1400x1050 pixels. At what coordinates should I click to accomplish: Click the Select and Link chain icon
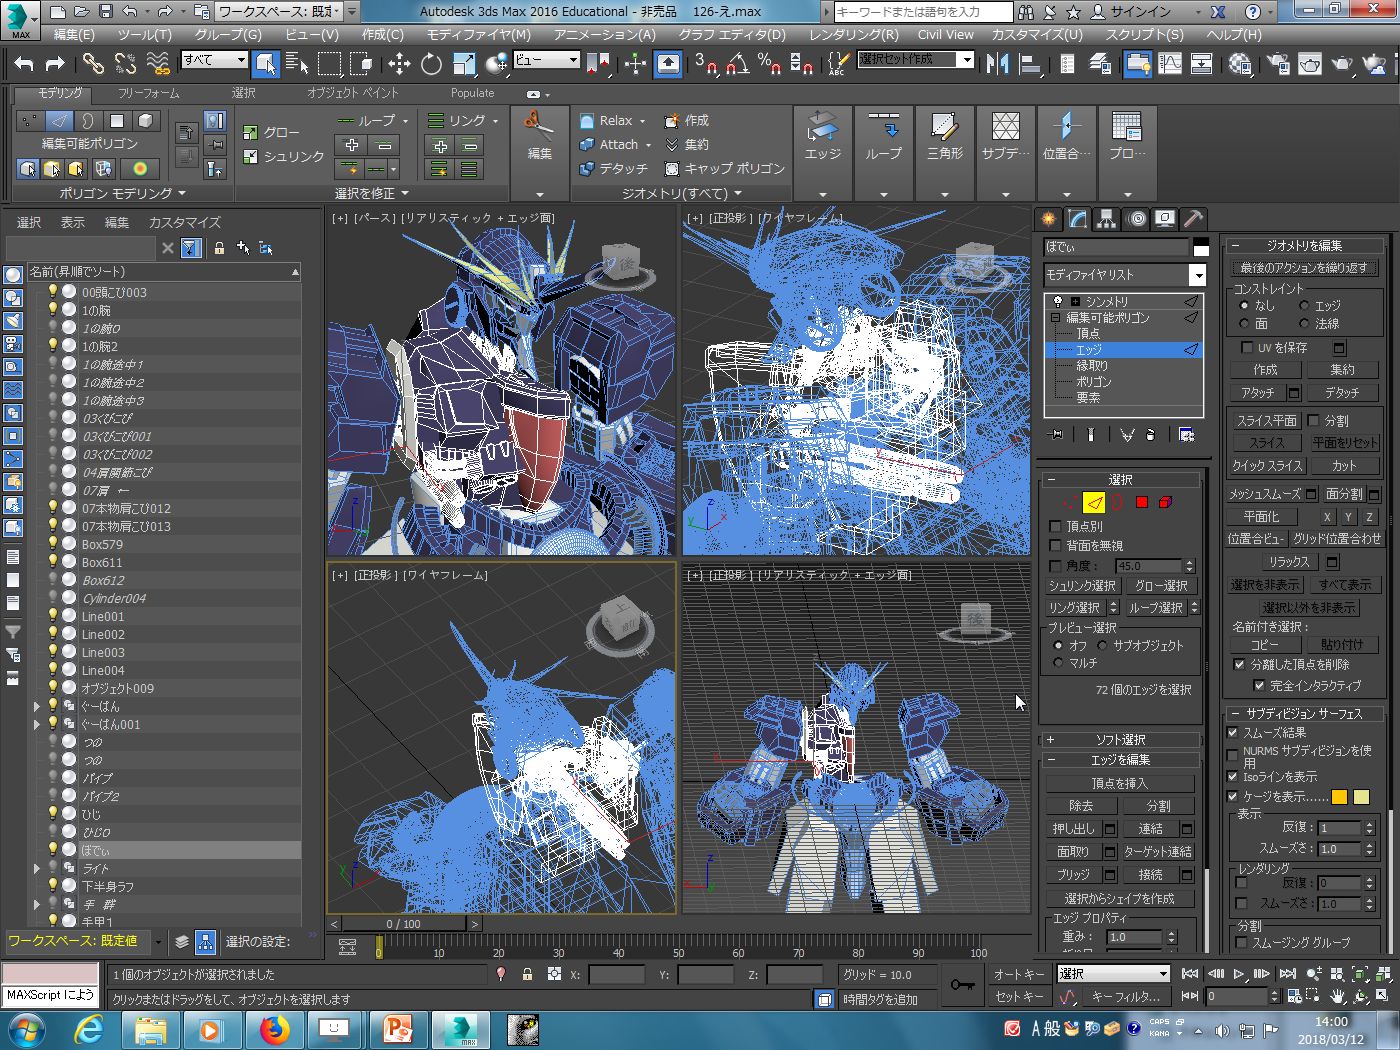click(x=93, y=64)
